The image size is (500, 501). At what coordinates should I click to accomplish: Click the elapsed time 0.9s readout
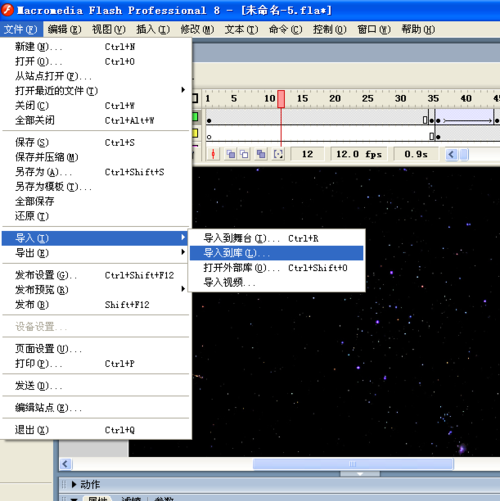tap(416, 154)
